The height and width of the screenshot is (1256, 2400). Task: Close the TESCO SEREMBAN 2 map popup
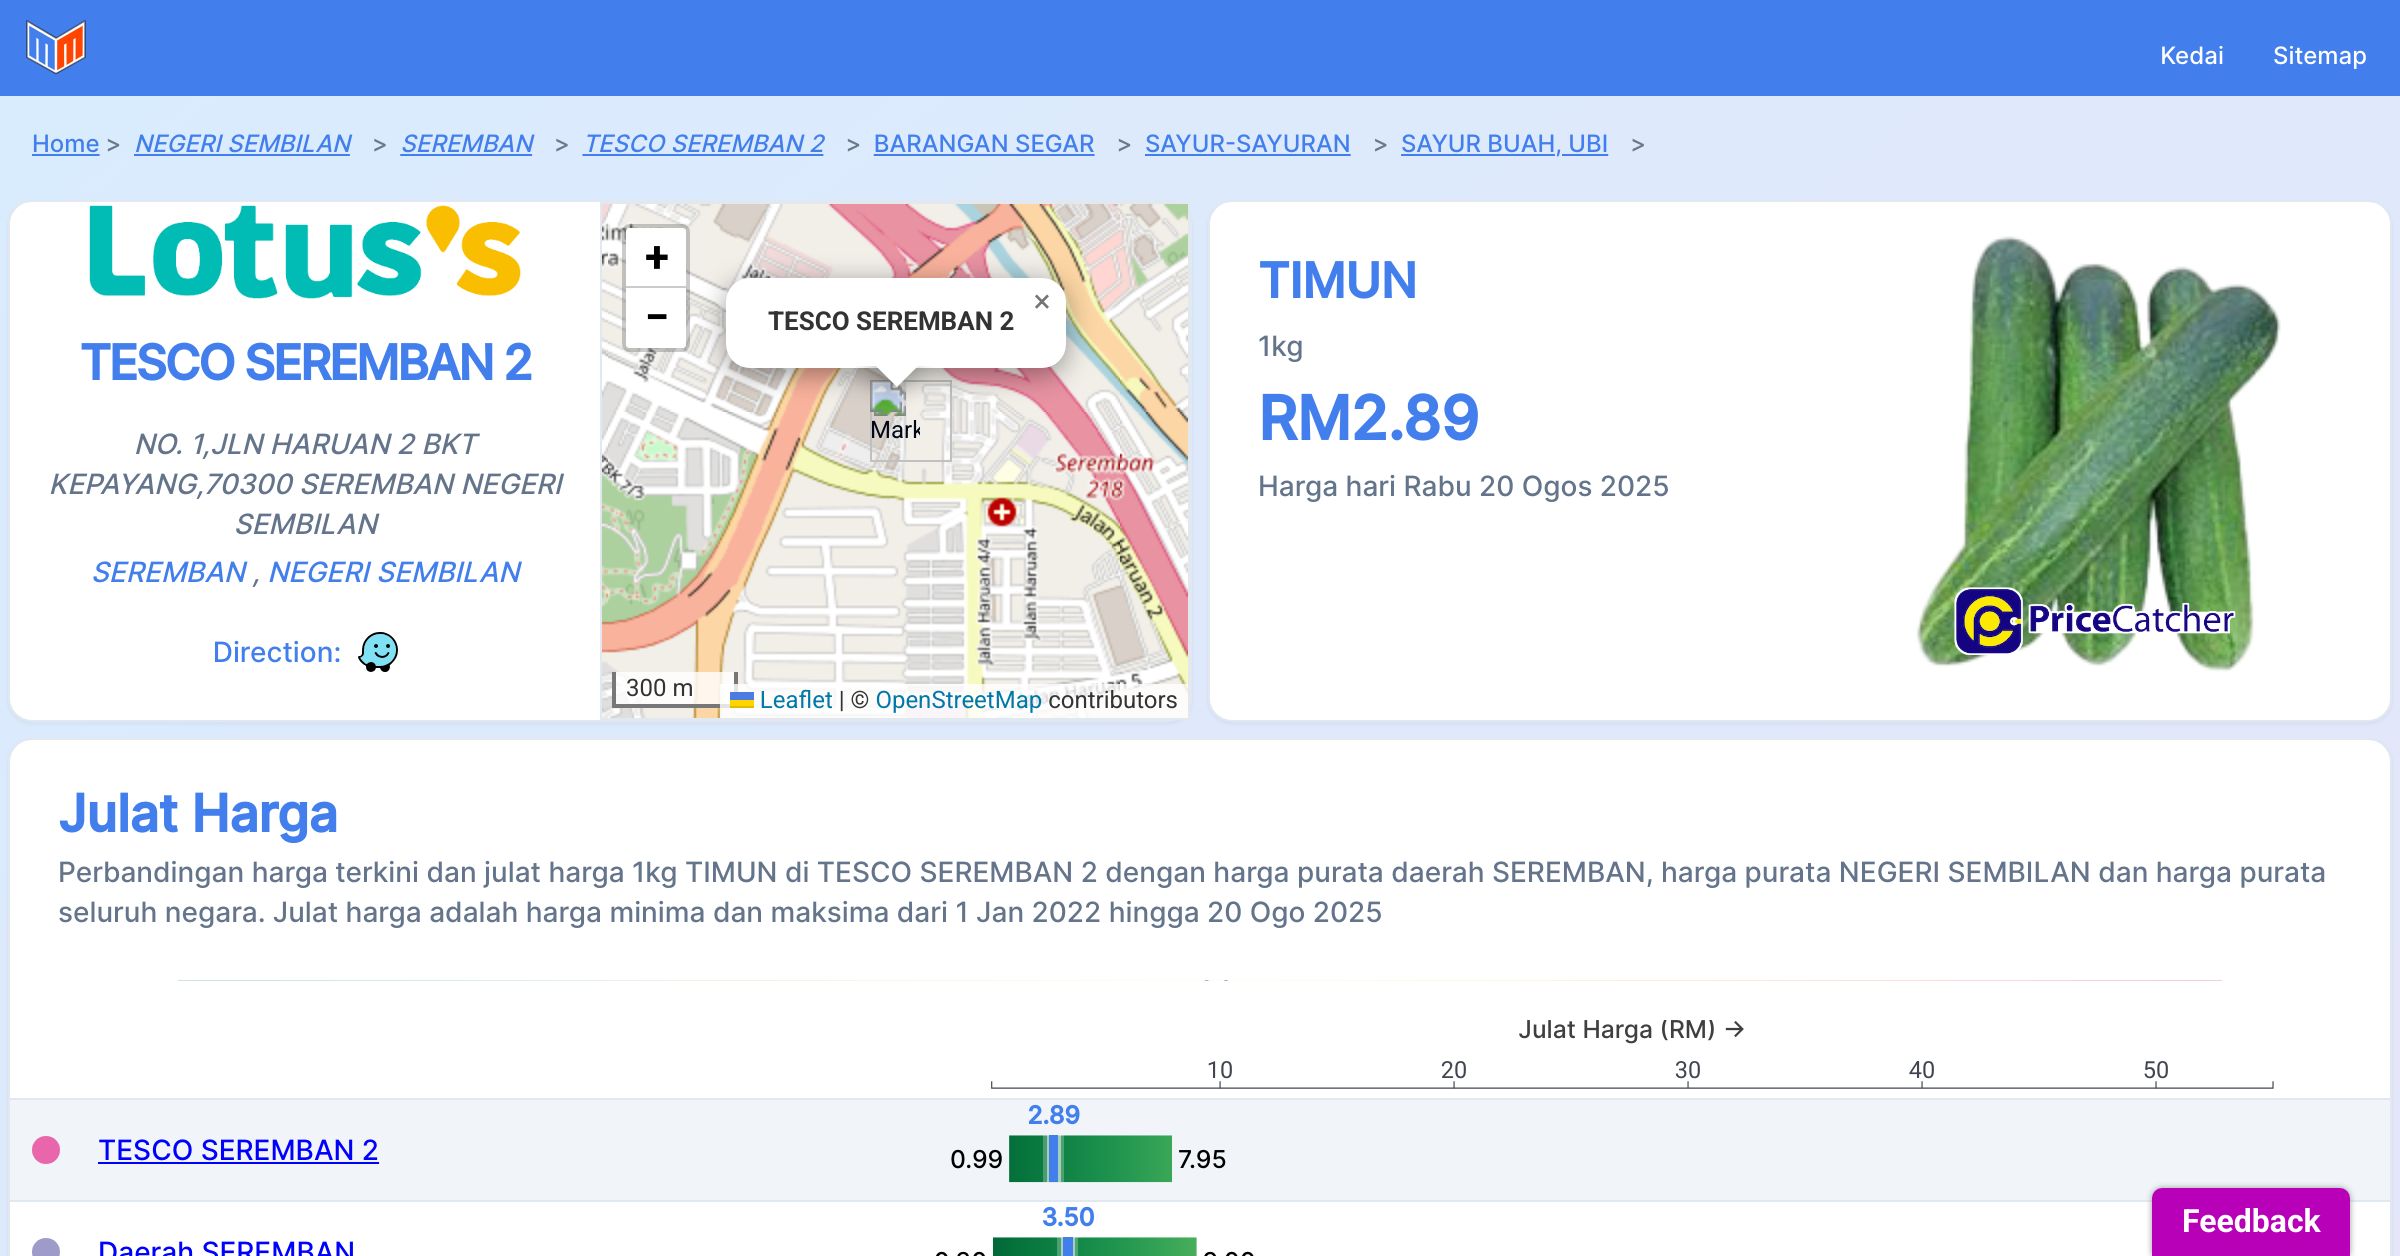click(1041, 302)
